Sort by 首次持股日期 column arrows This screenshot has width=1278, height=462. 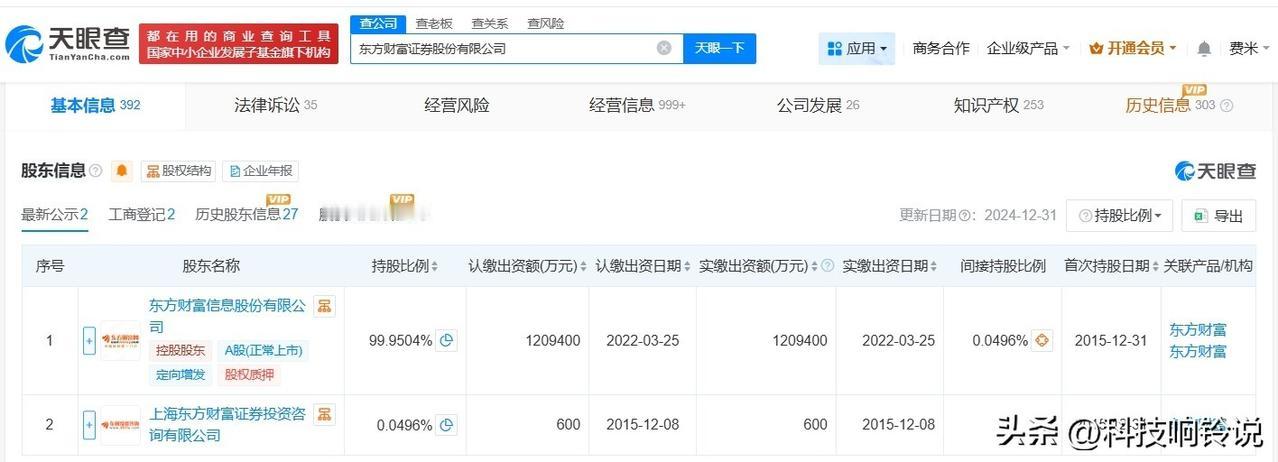[x=1156, y=266]
